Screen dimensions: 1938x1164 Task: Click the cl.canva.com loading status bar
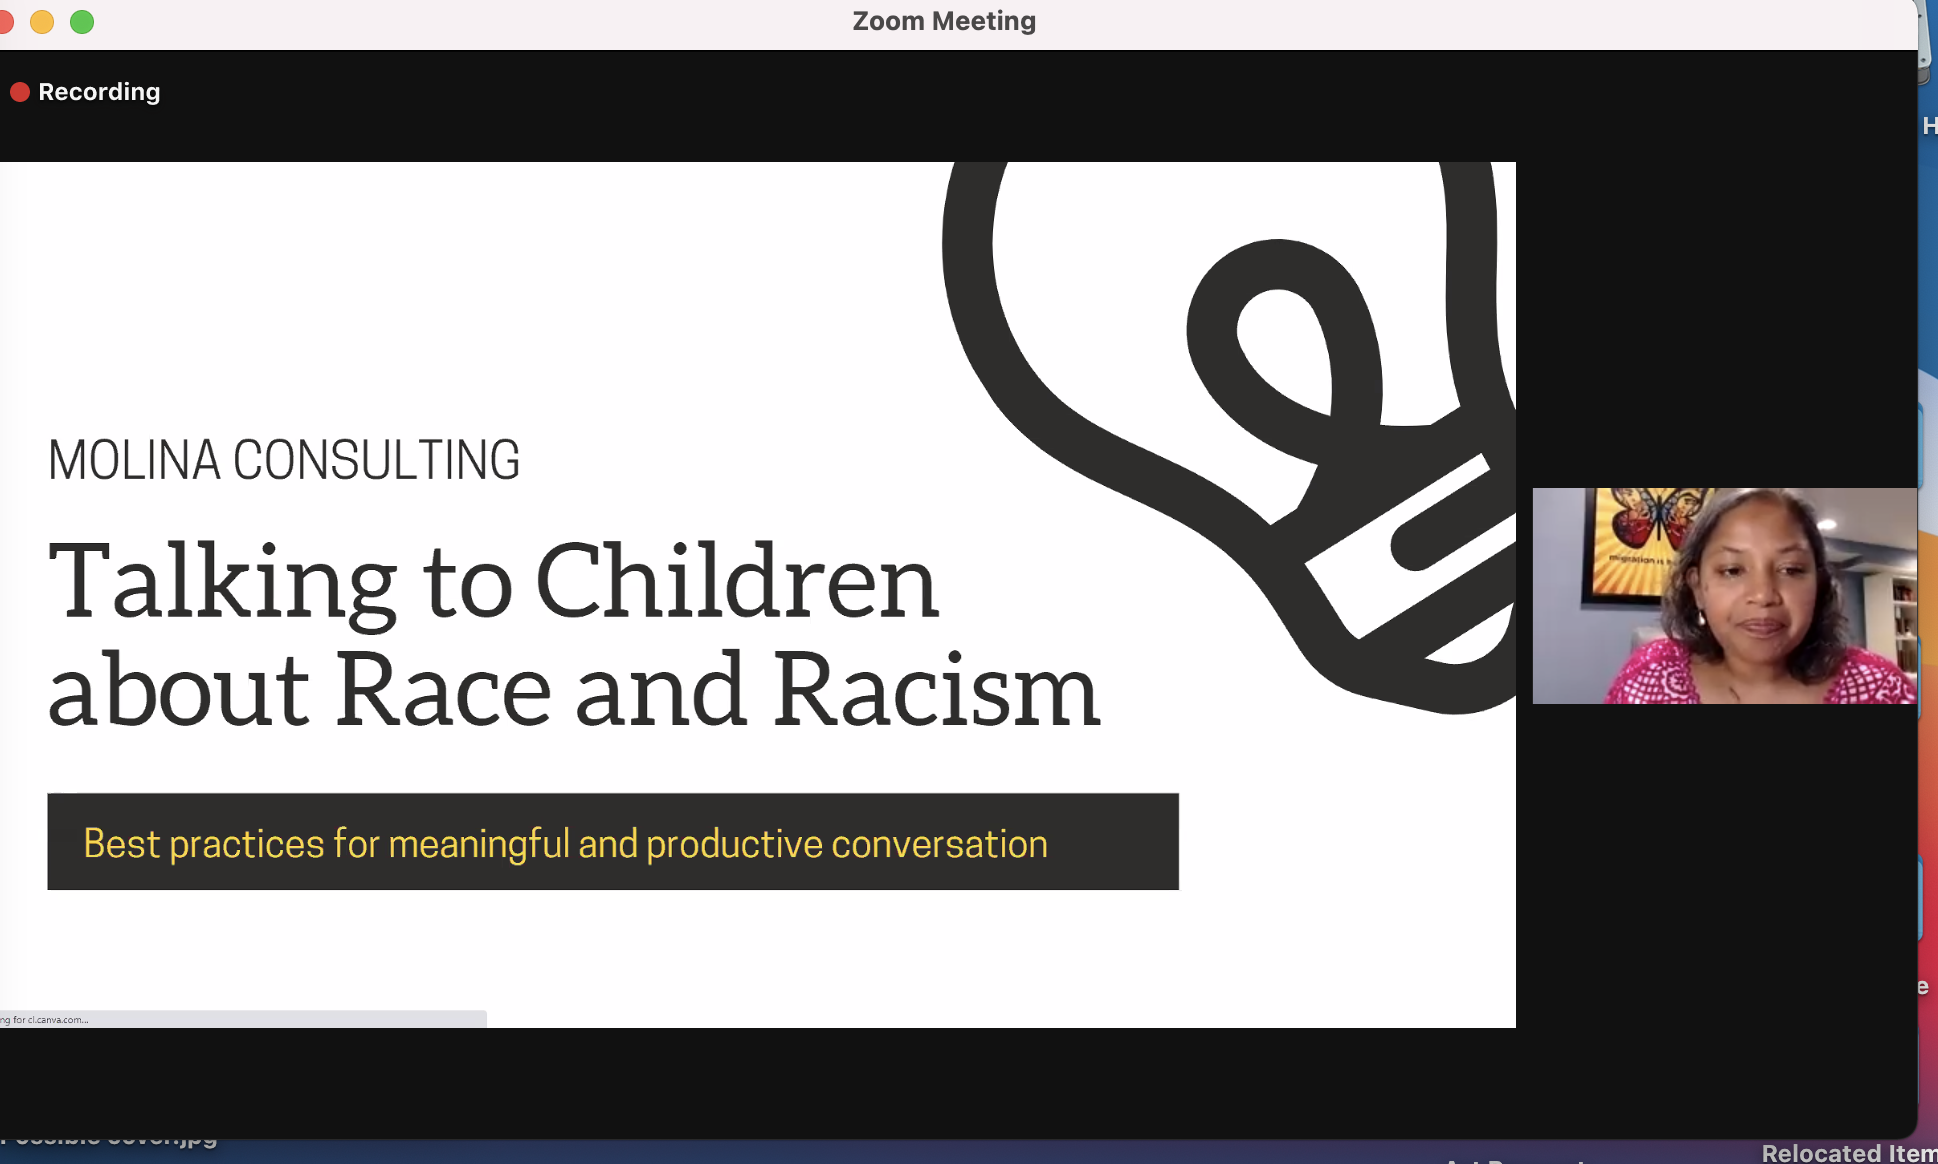tap(242, 1019)
